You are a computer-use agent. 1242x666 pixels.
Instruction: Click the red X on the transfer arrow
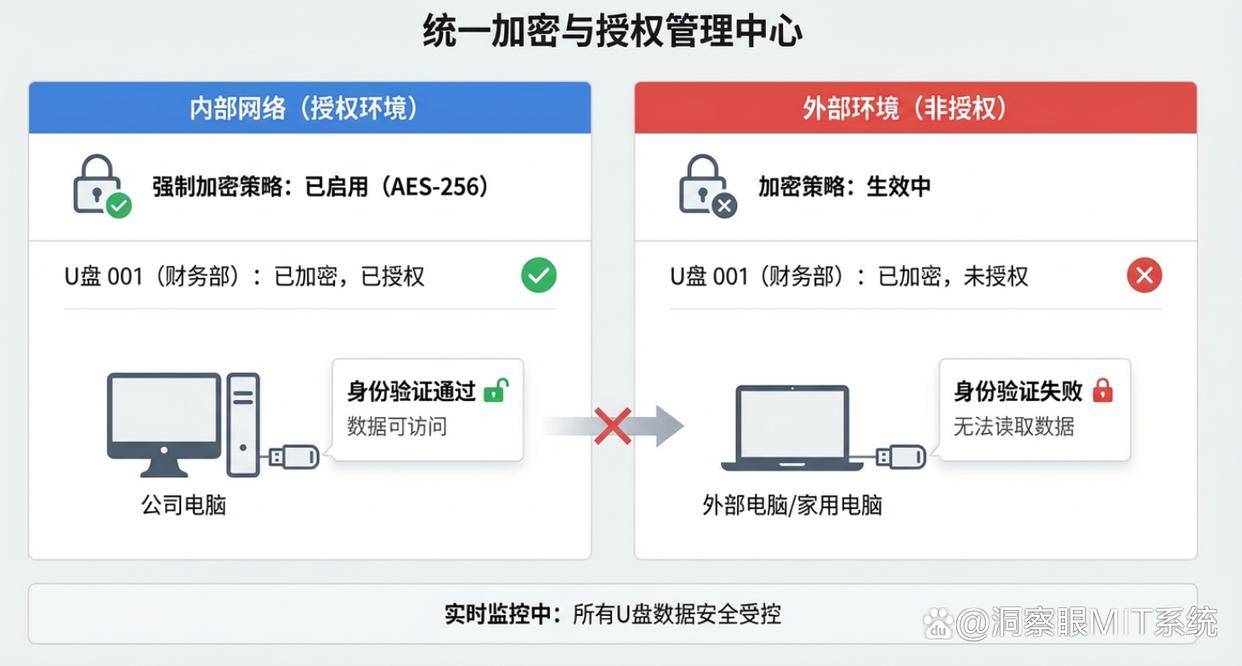612,426
